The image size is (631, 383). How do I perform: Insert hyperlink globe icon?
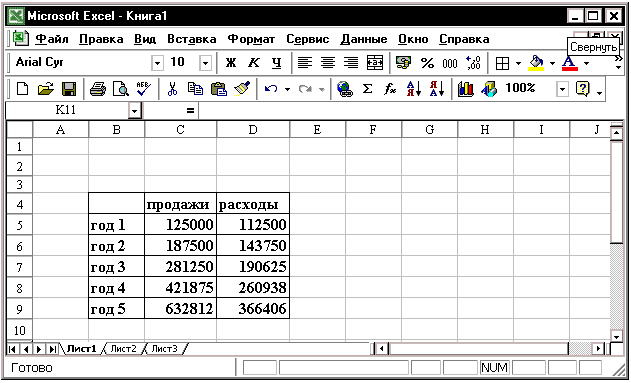344,89
